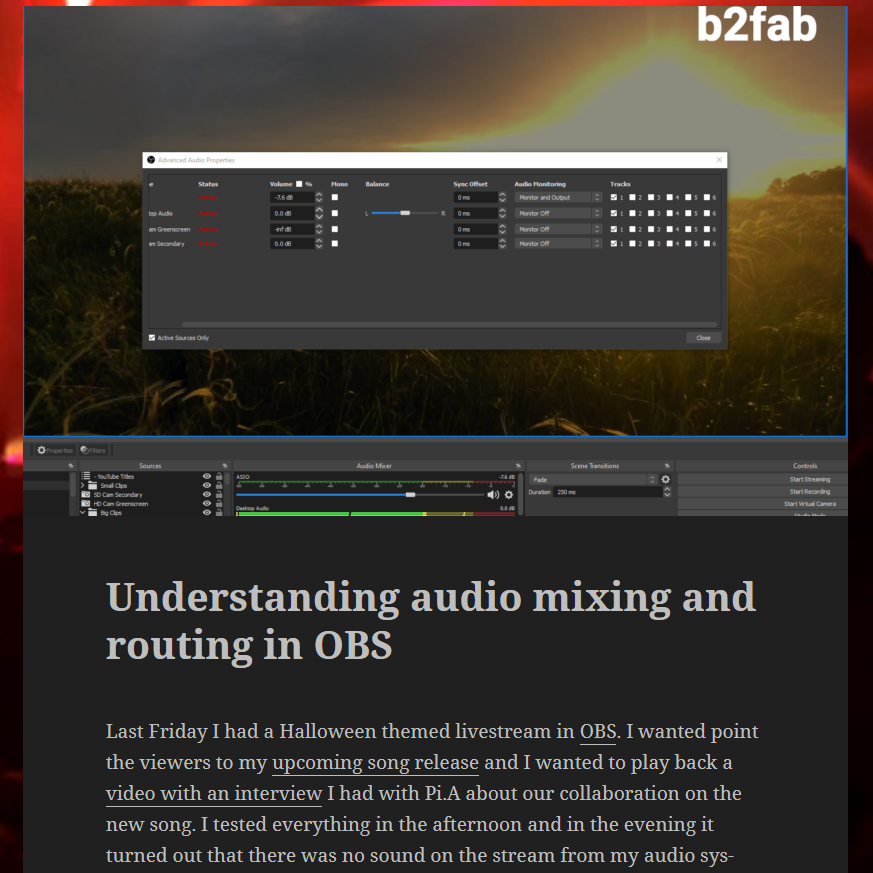This screenshot has height=873, width=873.
Task: Lock the HD Cam Greenscreen source
Action: 219,503
